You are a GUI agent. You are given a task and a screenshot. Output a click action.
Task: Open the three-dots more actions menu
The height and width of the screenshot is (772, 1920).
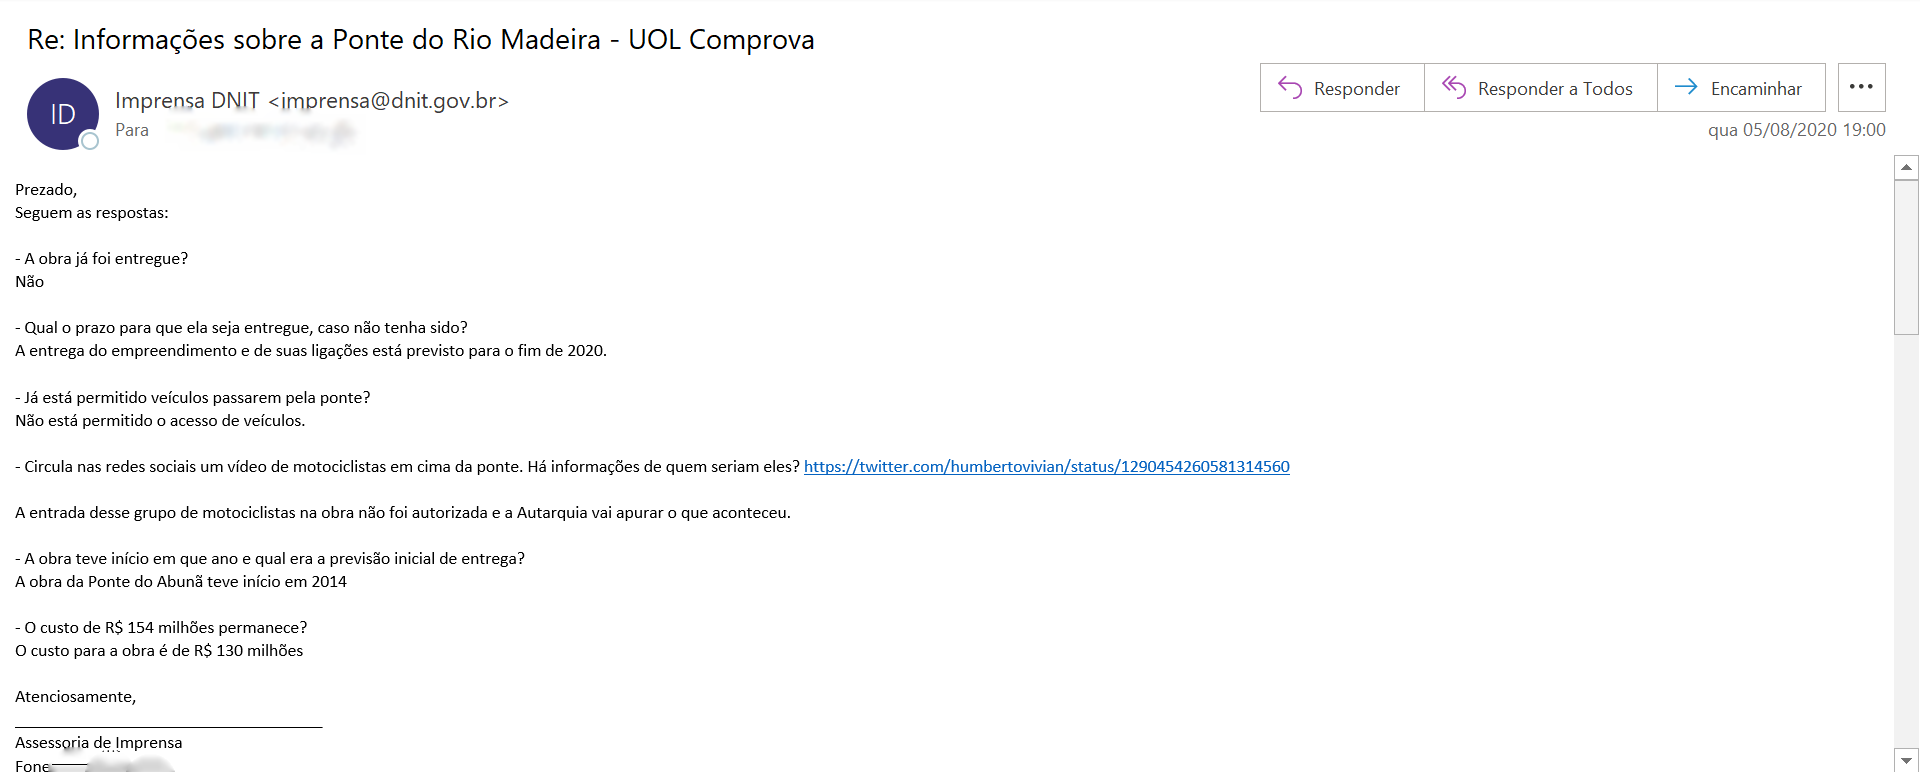click(x=1861, y=87)
